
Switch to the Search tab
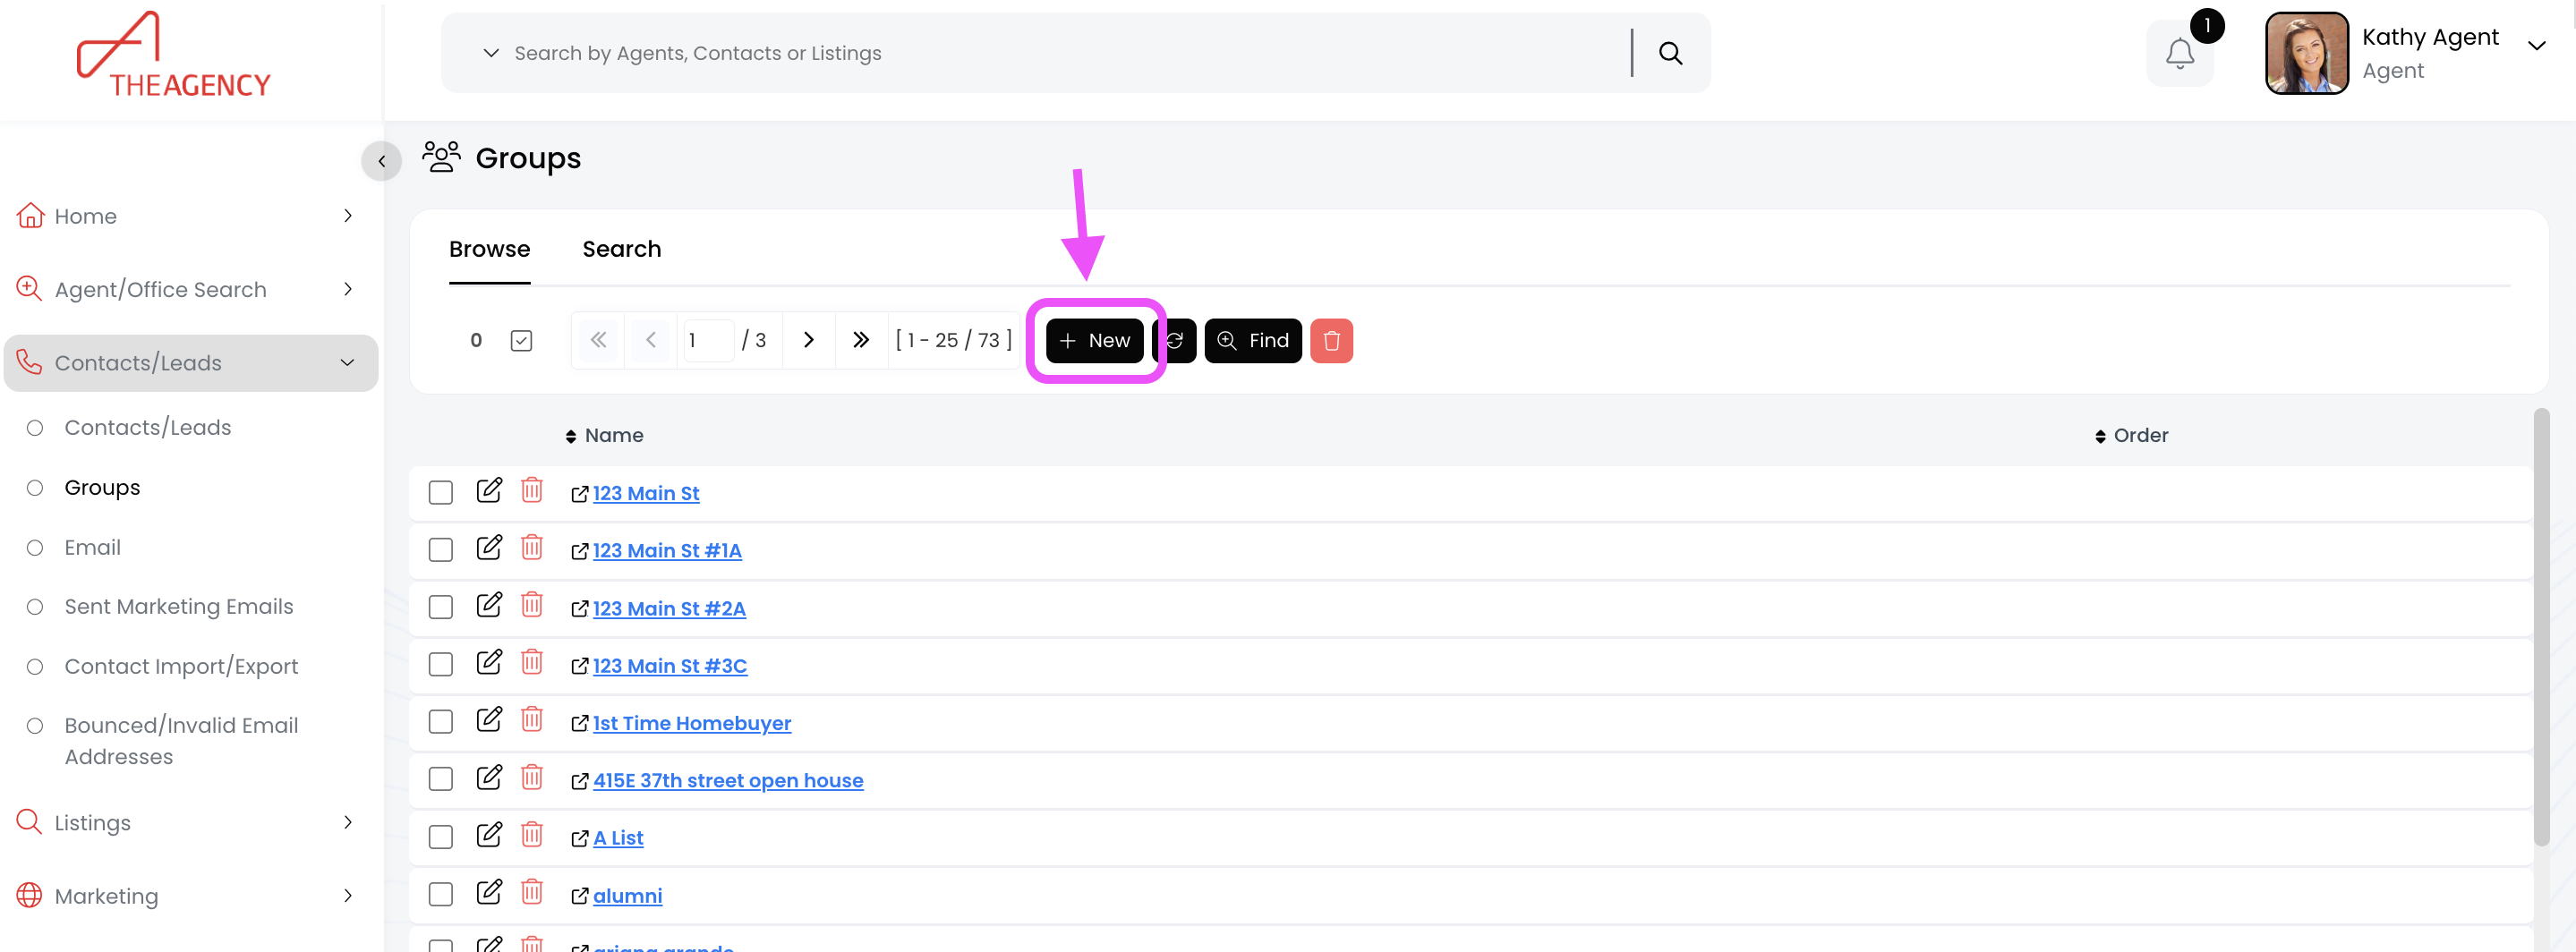click(621, 249)
